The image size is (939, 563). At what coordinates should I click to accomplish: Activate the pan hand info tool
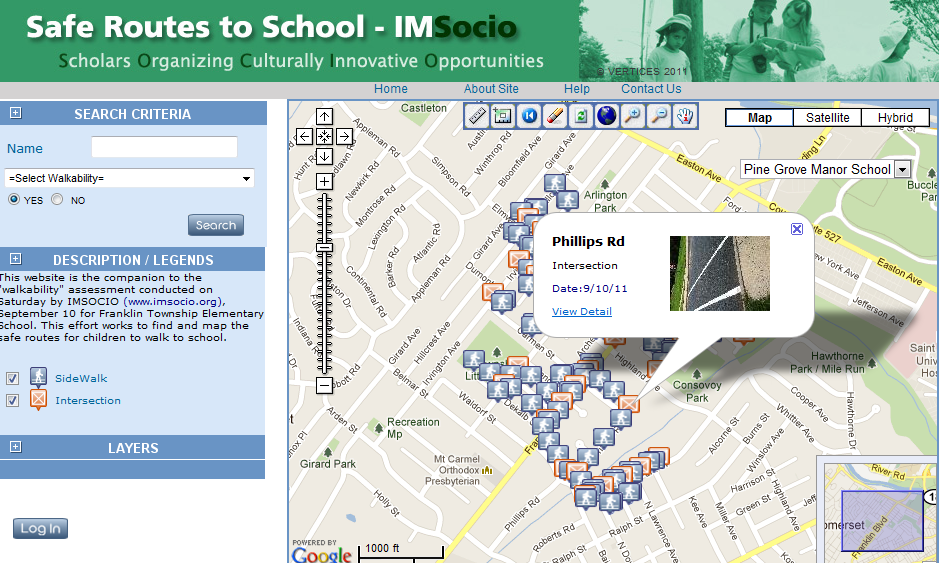point(685,116)
